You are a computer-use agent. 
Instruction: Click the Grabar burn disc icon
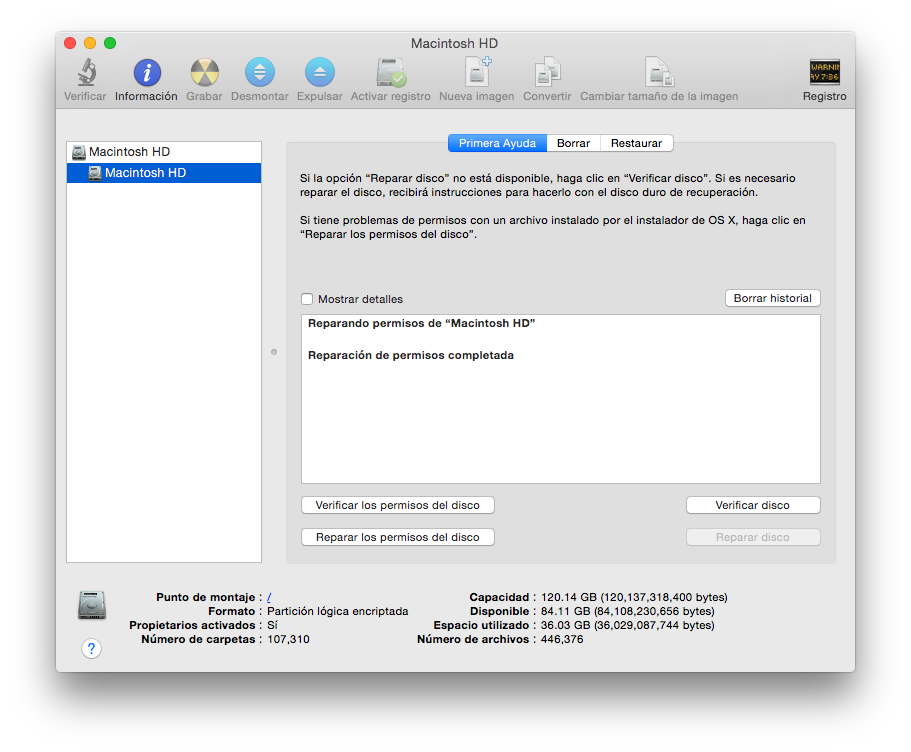204,73
